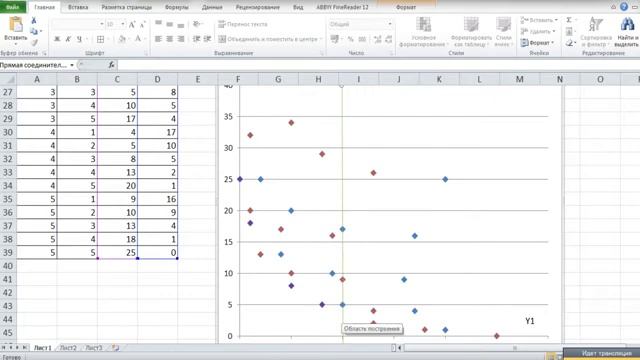Image resolution: width=640 pixels, height=360 pixels.
Task: Click the Paste clipboard icon
Action: (16, 24)
